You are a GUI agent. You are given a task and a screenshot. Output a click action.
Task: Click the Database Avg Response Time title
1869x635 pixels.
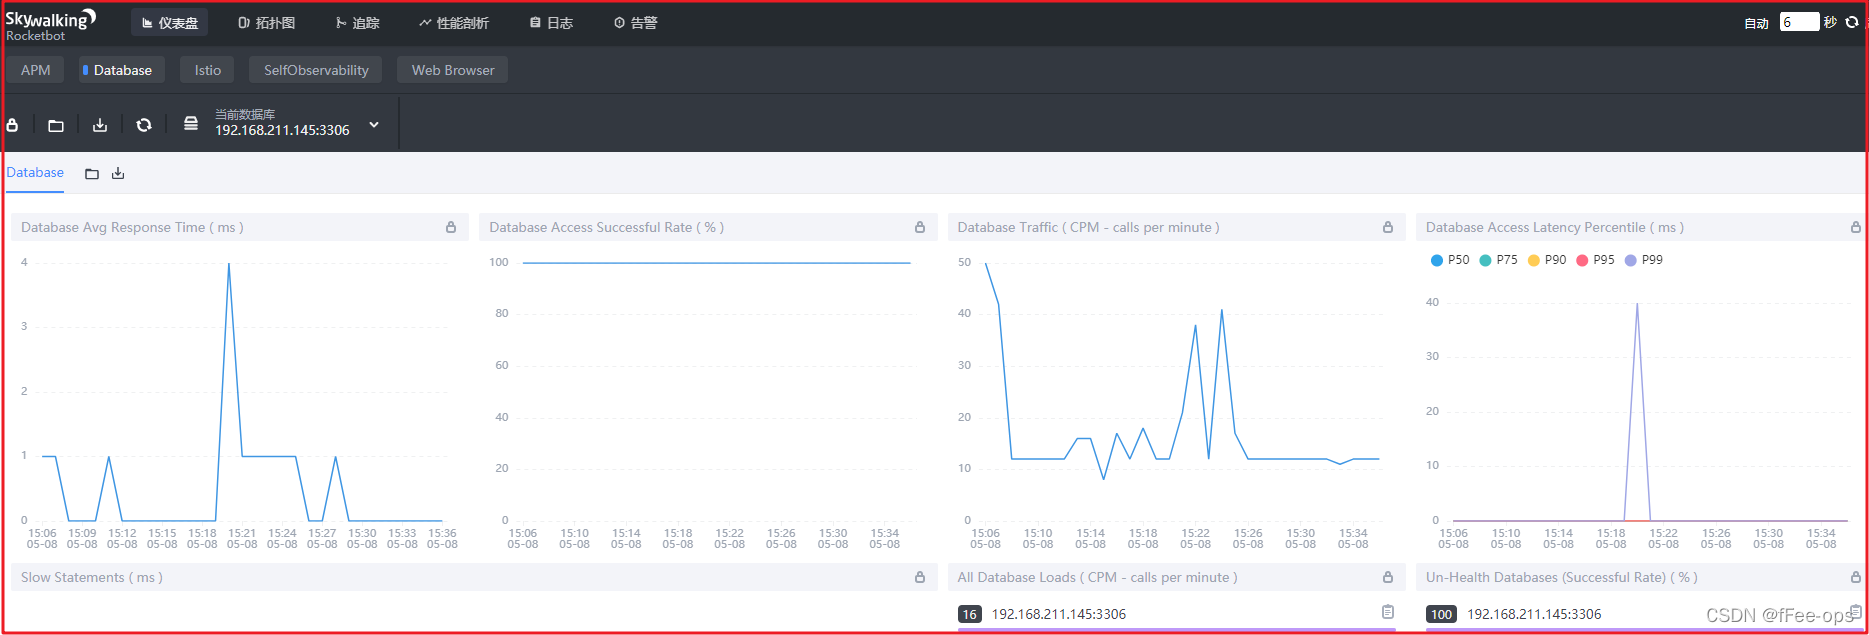(x=132, y=228)
